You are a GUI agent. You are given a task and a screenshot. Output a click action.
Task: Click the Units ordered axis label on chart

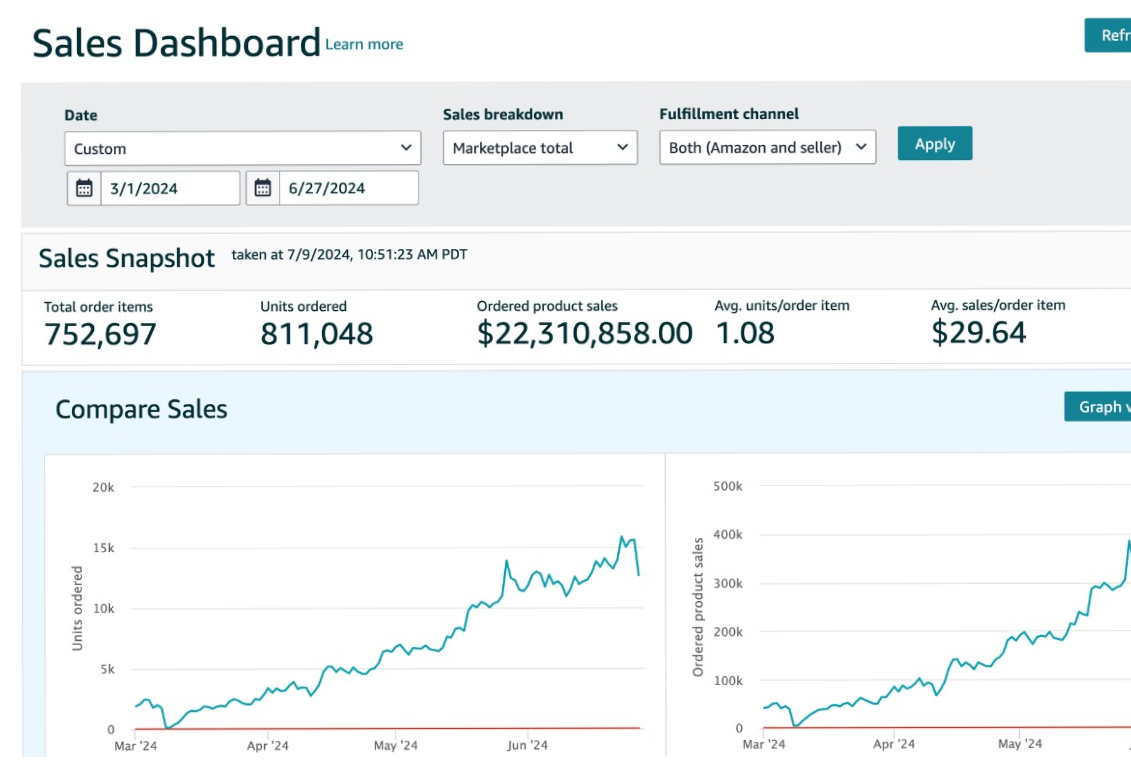point(77,609)
